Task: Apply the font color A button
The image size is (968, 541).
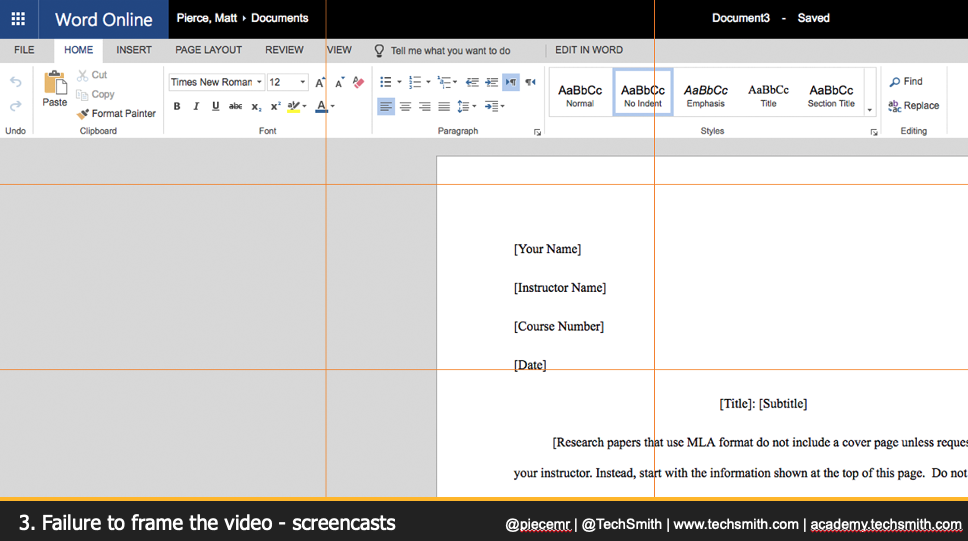Action: (321, 106)
